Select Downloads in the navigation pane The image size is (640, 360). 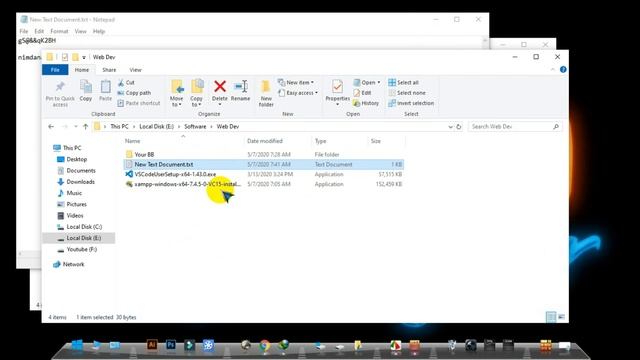(x=80, y=182)
